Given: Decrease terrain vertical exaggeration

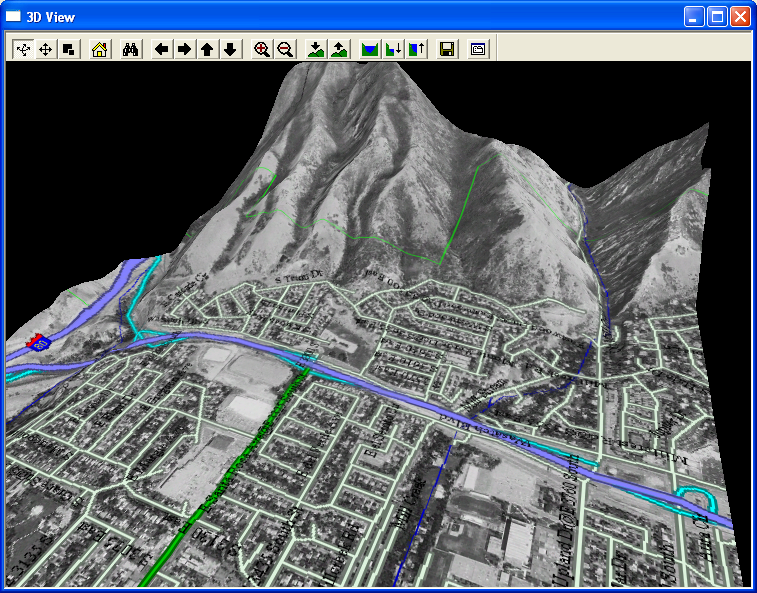Looking at the screenshot, I should click(x=316, y=49).
